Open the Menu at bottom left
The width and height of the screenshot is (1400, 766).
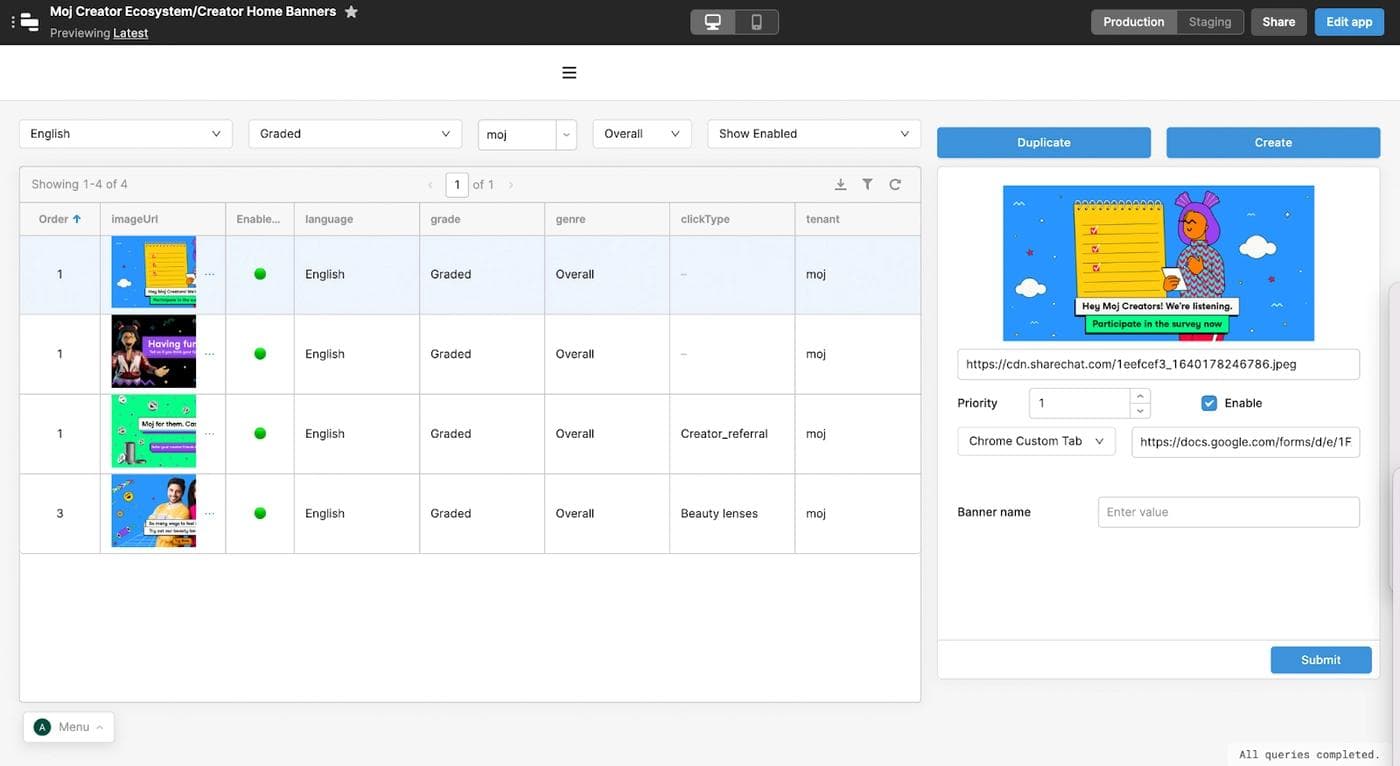68,726
